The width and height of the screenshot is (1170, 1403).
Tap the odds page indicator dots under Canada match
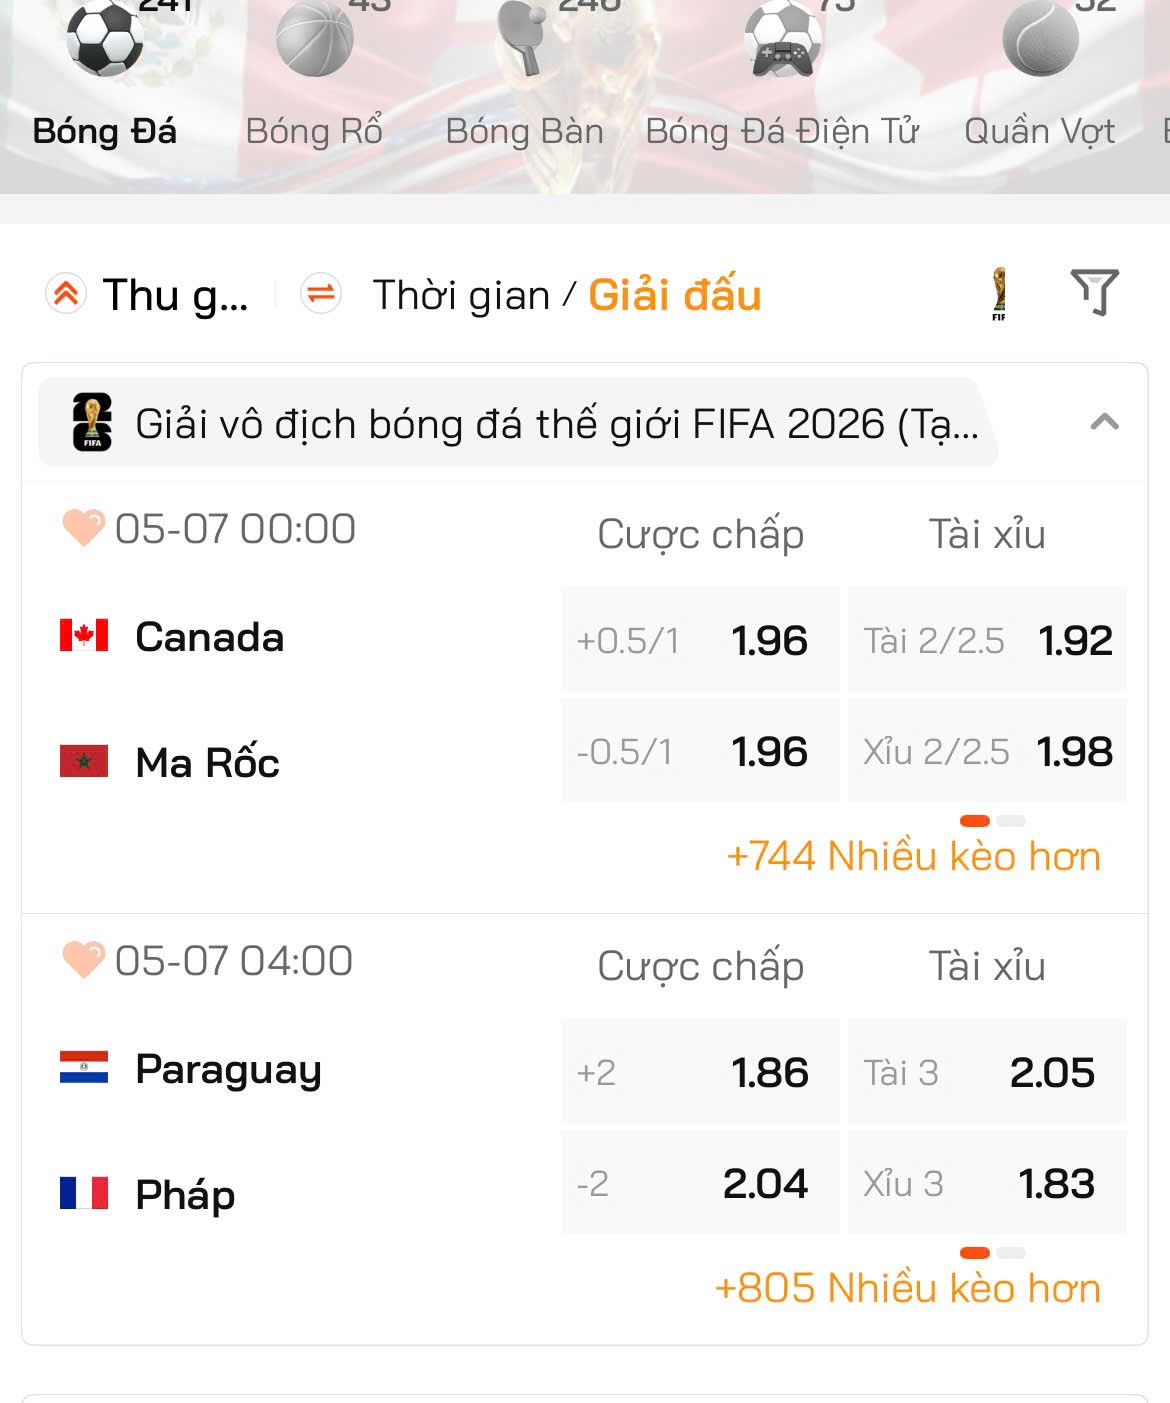click(993, 821)
